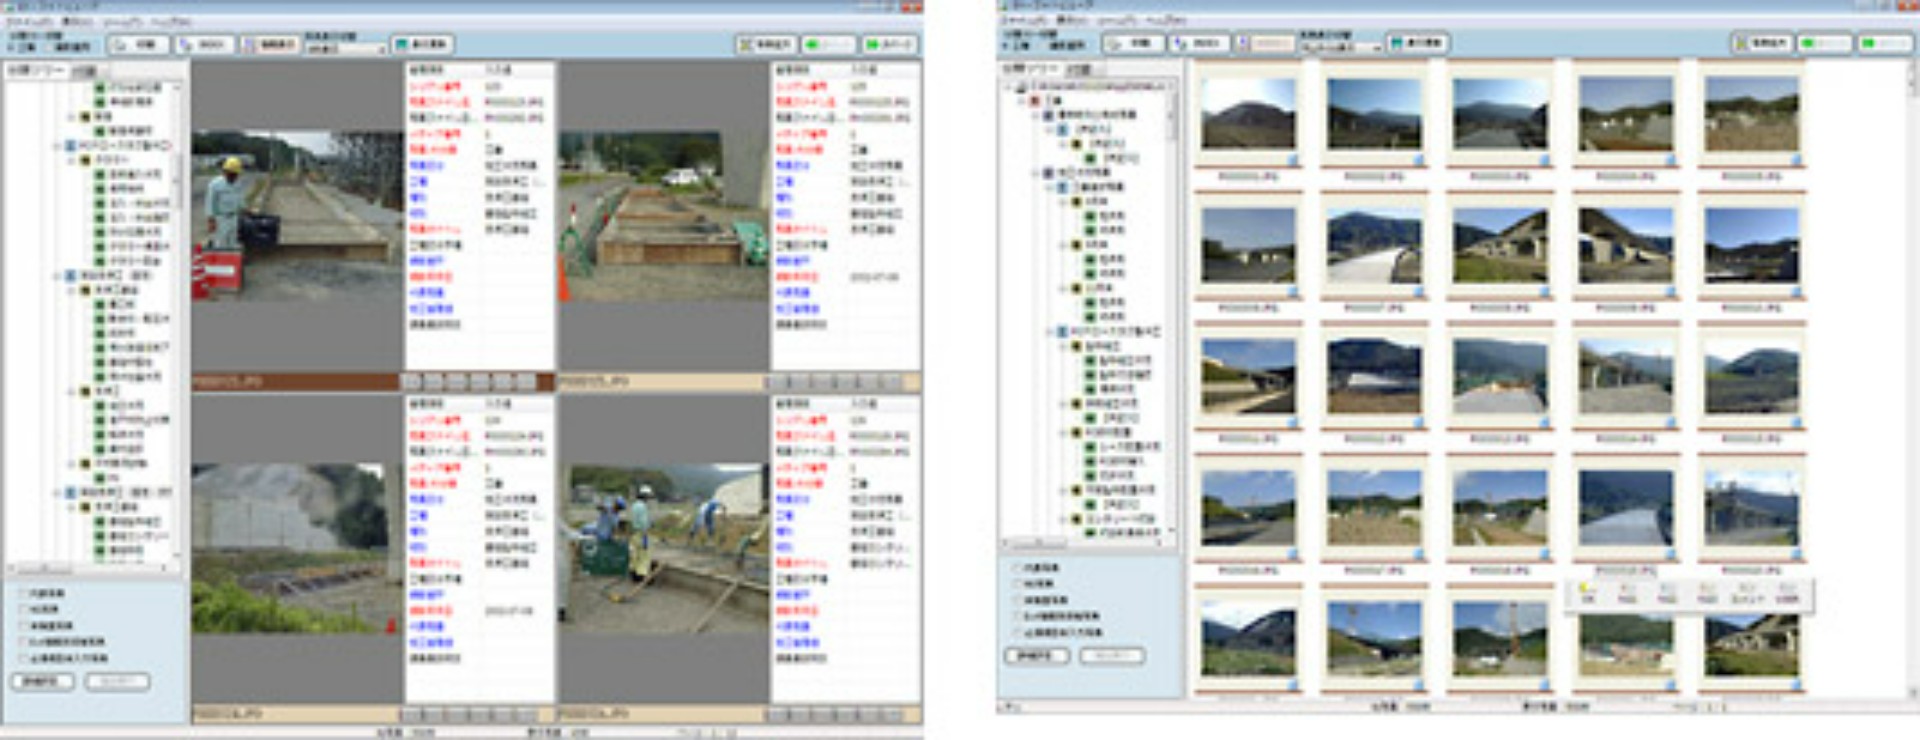Click the third toolbar button in left window
Image resolution: width=1920 pixels, height=740 pixels.
point(269,45)
